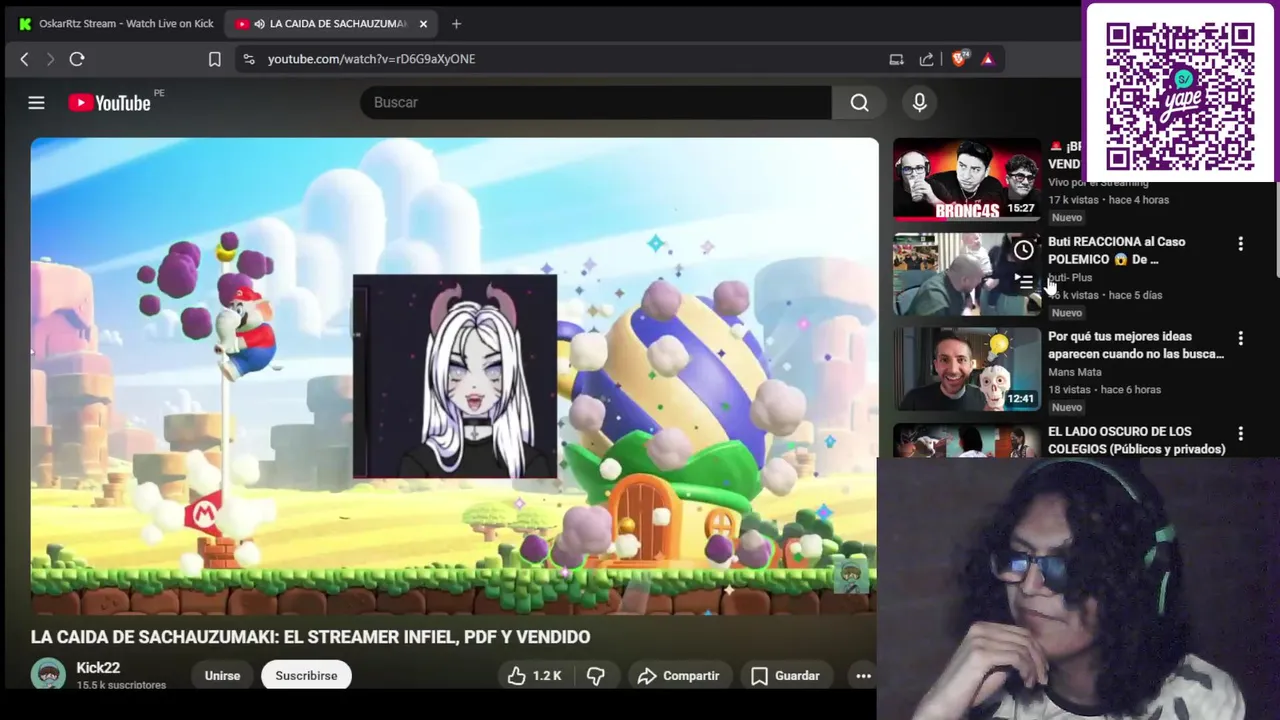Image resolution: width=1280 pixels, height=720 pixels.
Task: Go to the YouTube home logo
Action: [109, 102]
